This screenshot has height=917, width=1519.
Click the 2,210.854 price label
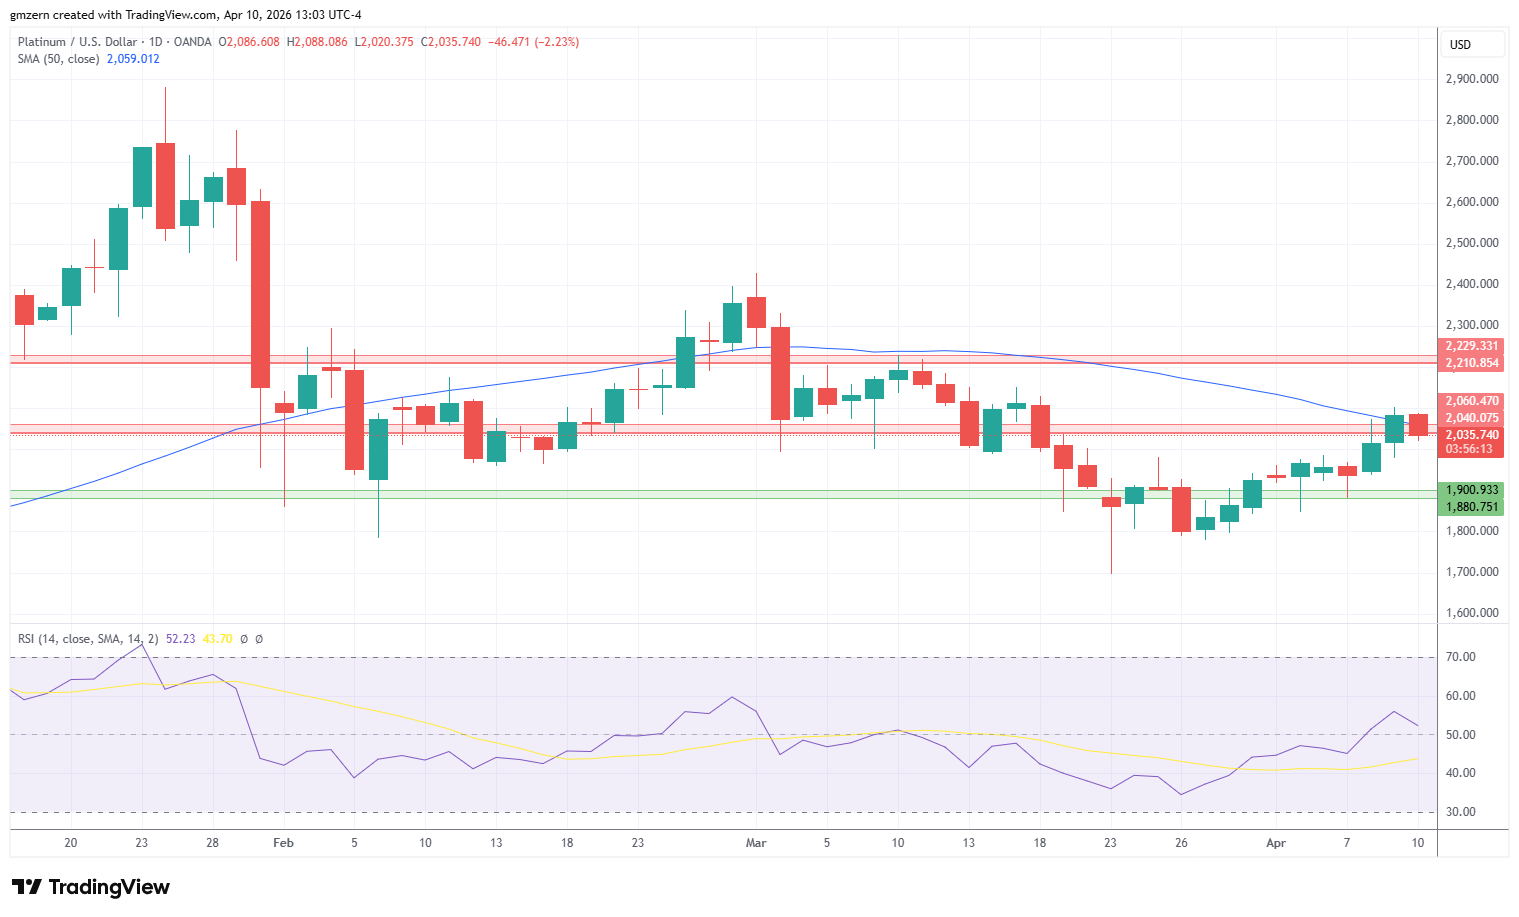pos(1472,363)
